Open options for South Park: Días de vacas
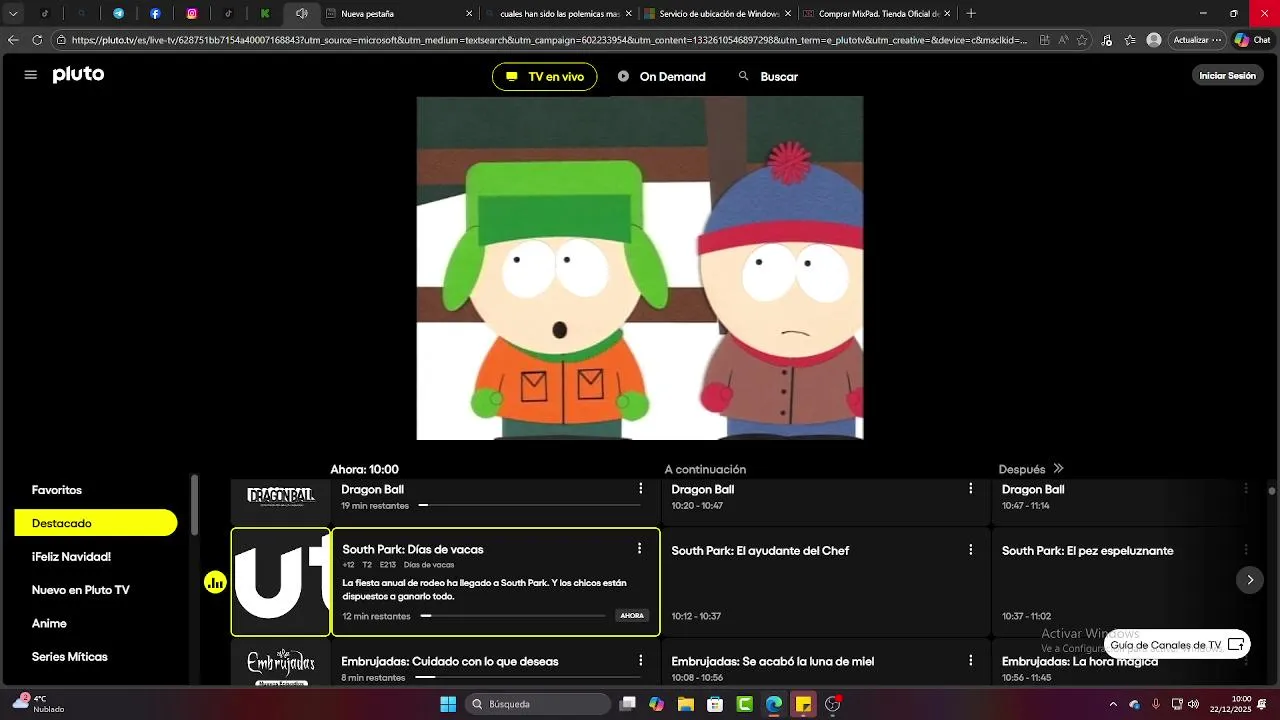The height and width of the screenshot is (720, 1280). click(x=639, y=548)
